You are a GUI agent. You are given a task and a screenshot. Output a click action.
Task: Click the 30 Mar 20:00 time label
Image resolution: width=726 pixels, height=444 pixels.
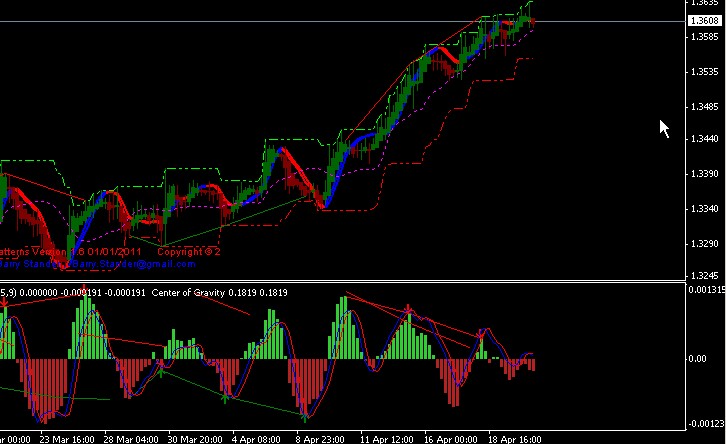[x=195, y=439]
